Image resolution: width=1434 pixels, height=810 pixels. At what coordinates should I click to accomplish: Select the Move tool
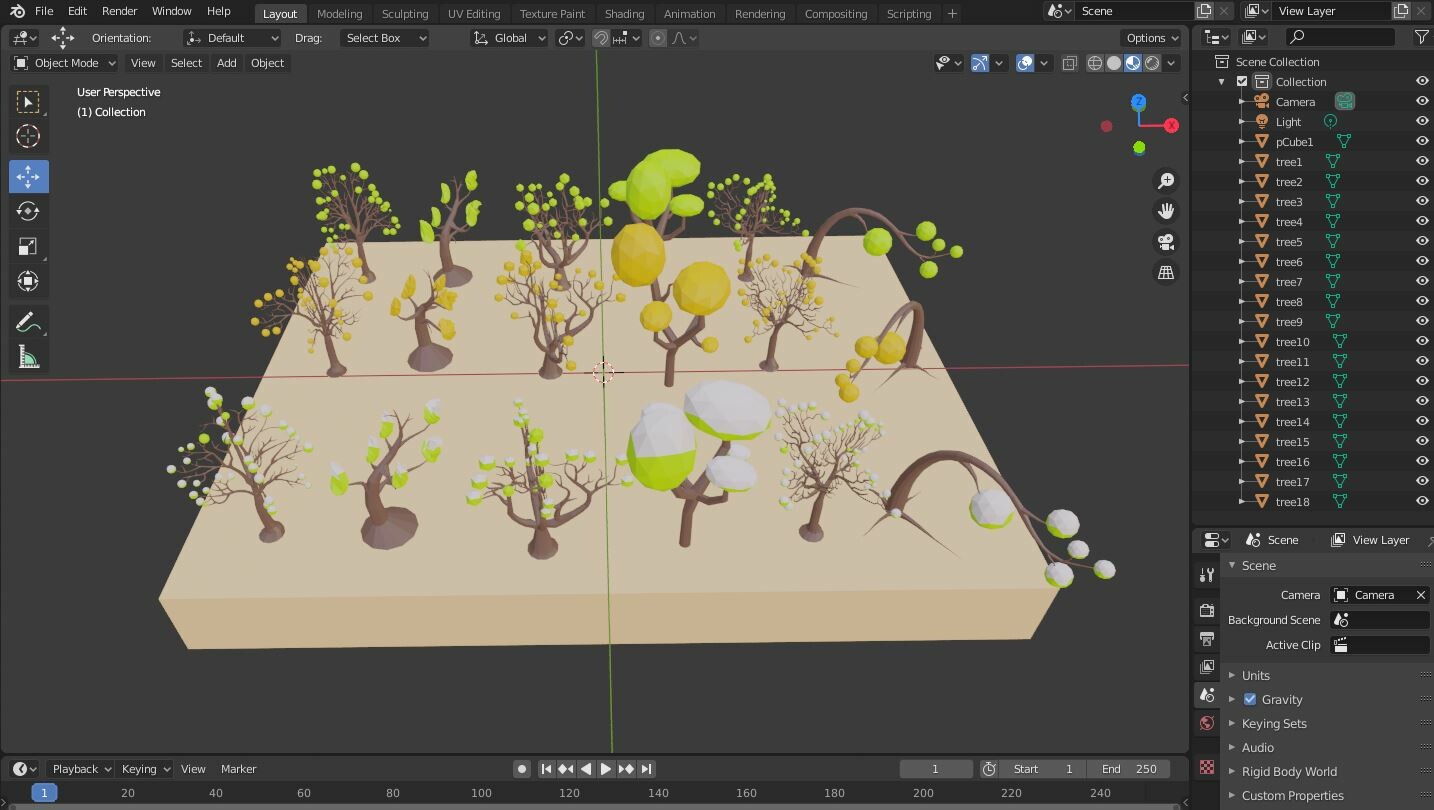point(29,176)
